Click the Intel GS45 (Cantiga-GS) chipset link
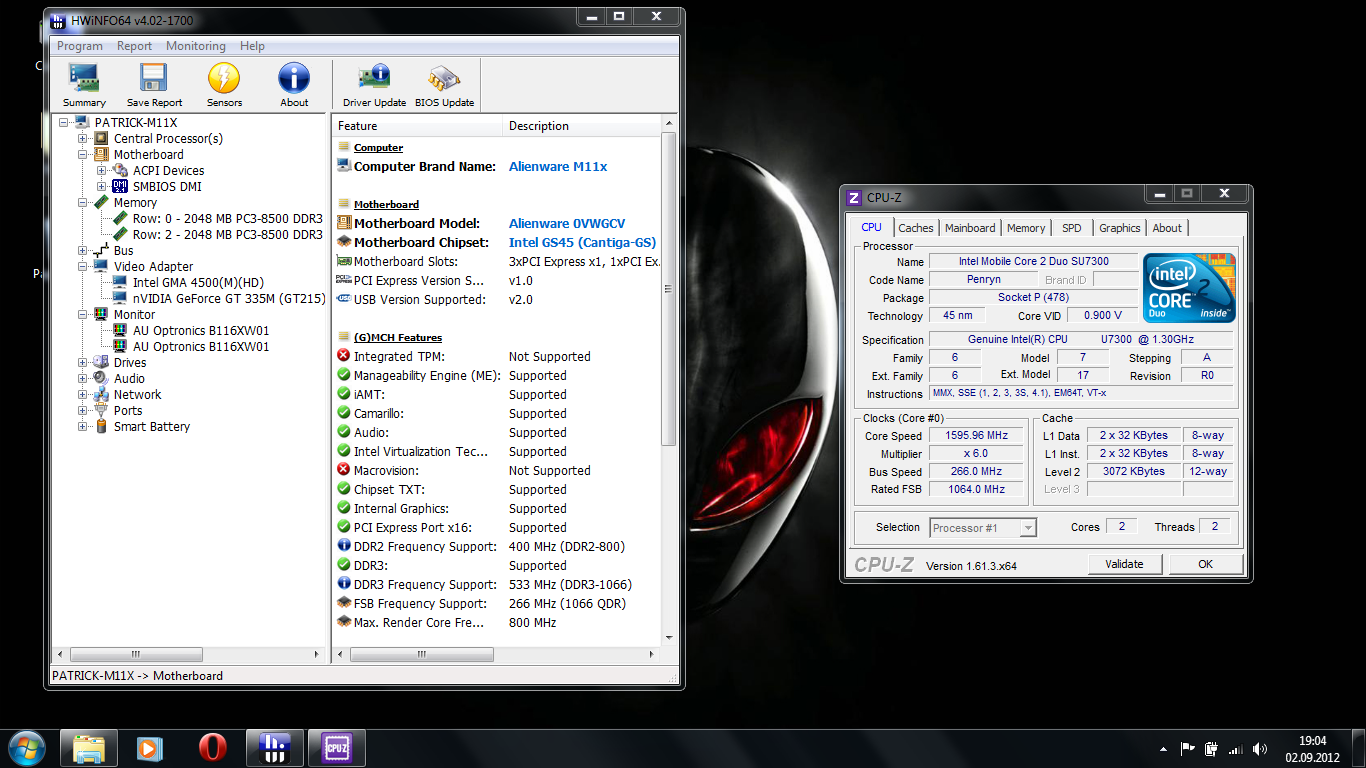 tap(582, 243)
